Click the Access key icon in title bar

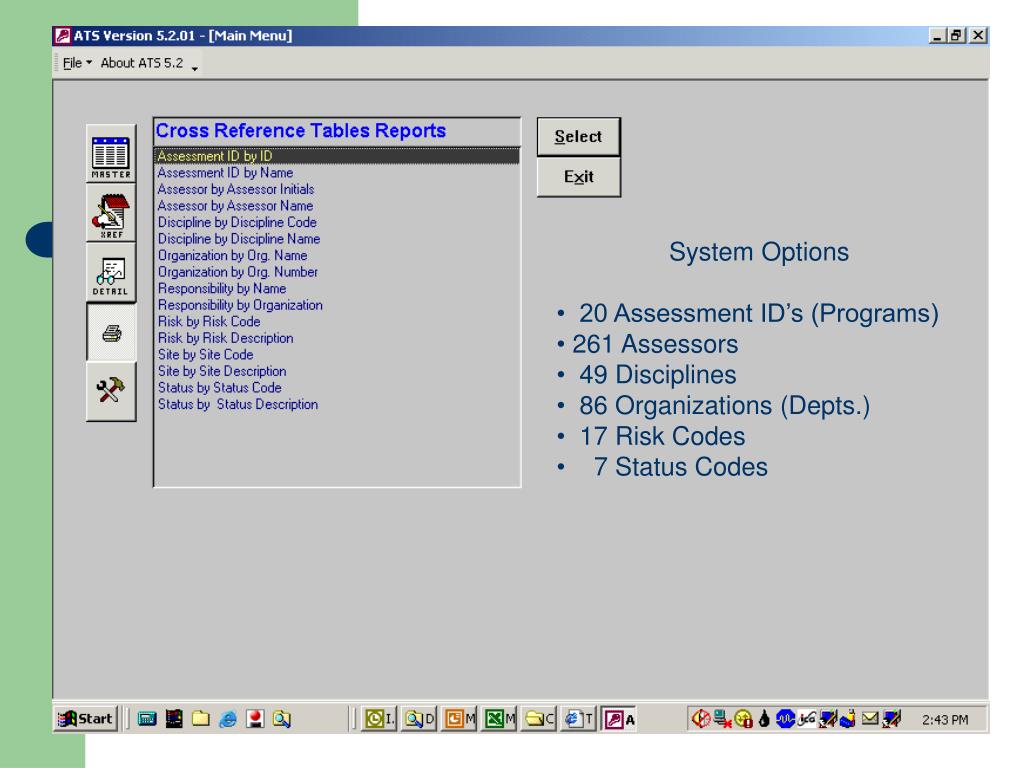pyautogui.click(x=63, y=35)
